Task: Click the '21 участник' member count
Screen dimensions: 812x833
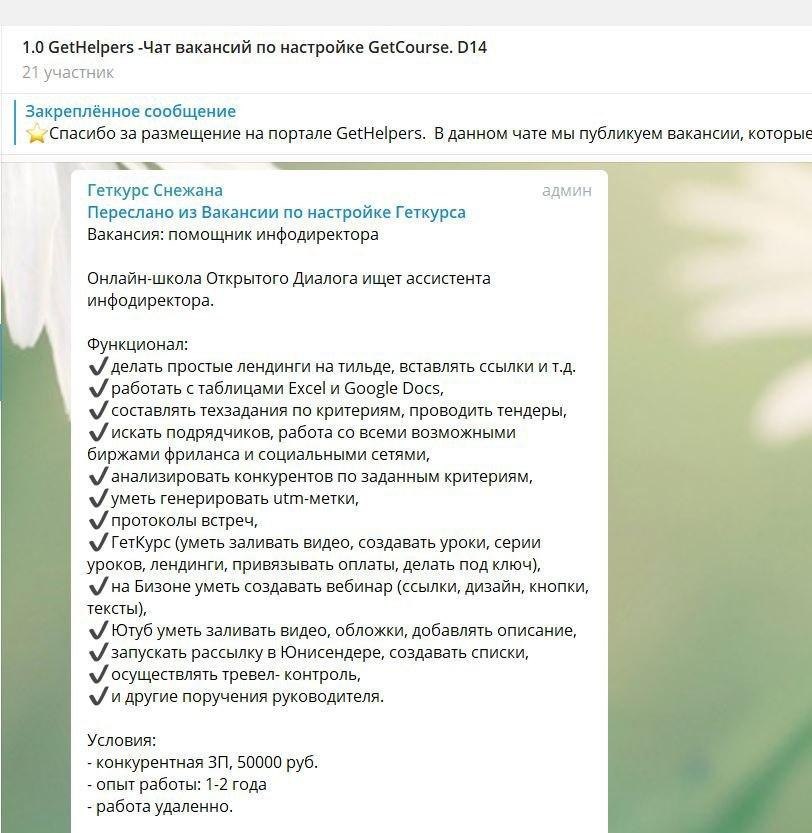Action: (x=68, y=72)
